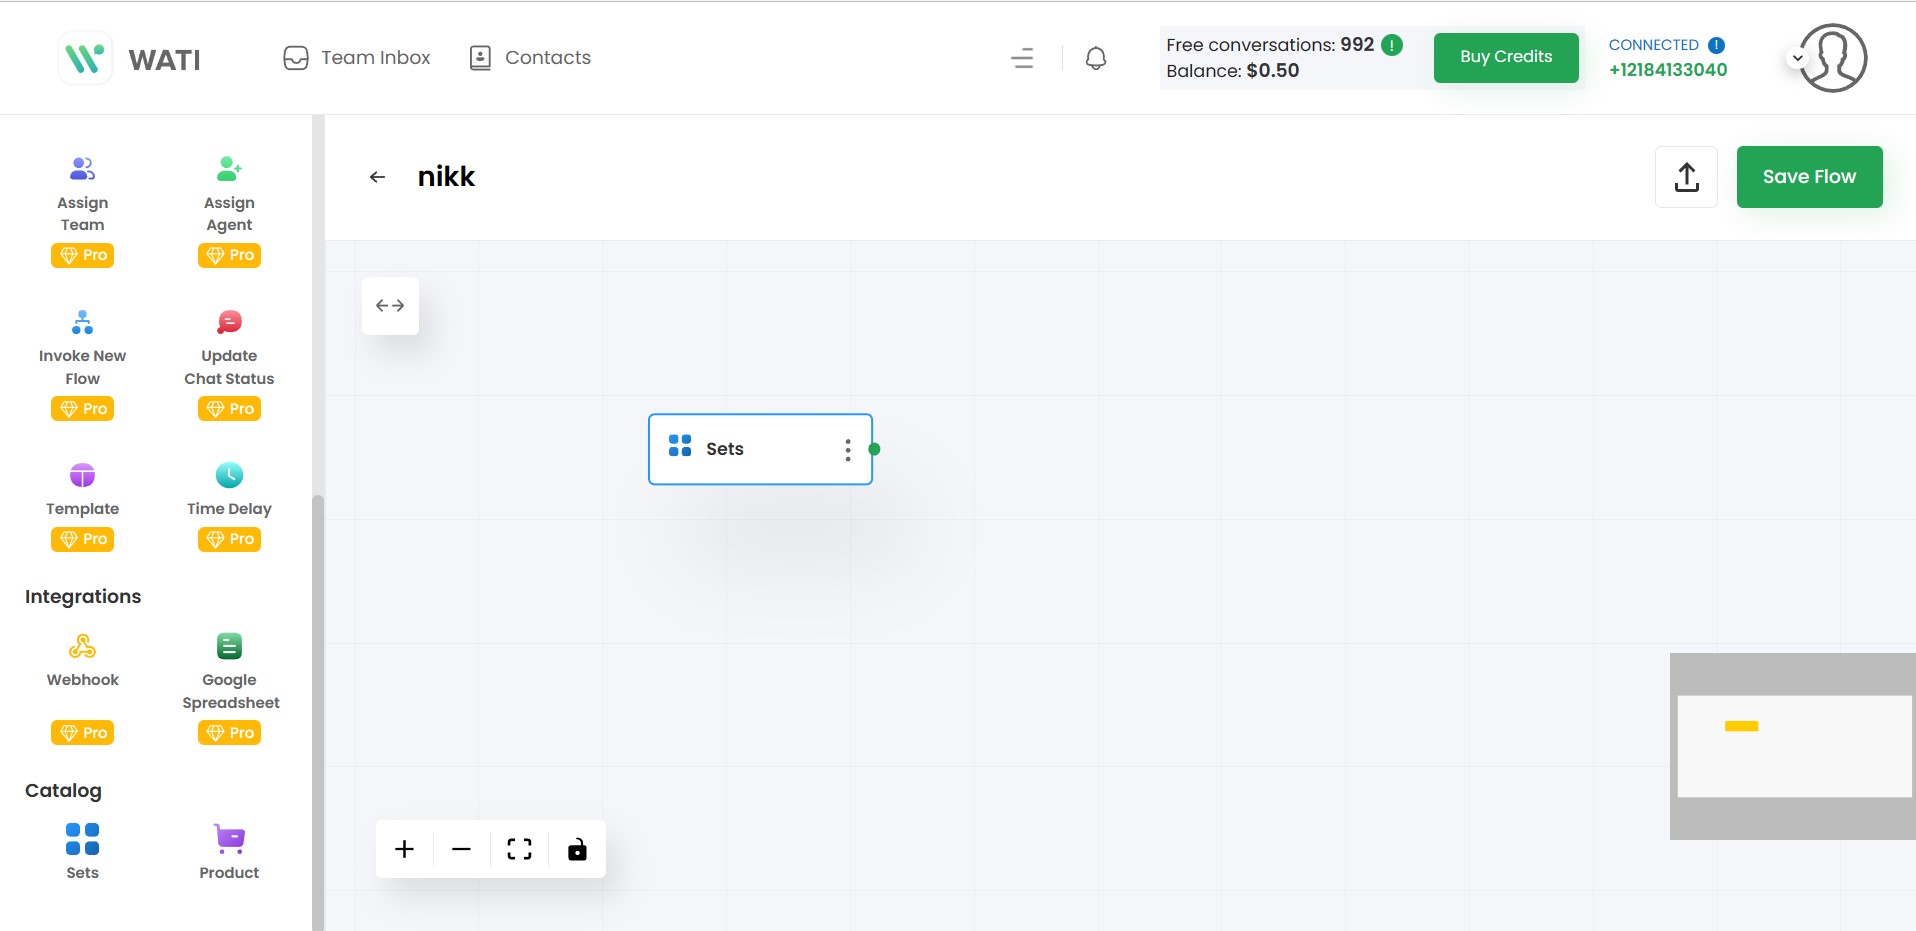Click the minimap overview thumbnail

pyautogui.click(x=1793, y=746)
